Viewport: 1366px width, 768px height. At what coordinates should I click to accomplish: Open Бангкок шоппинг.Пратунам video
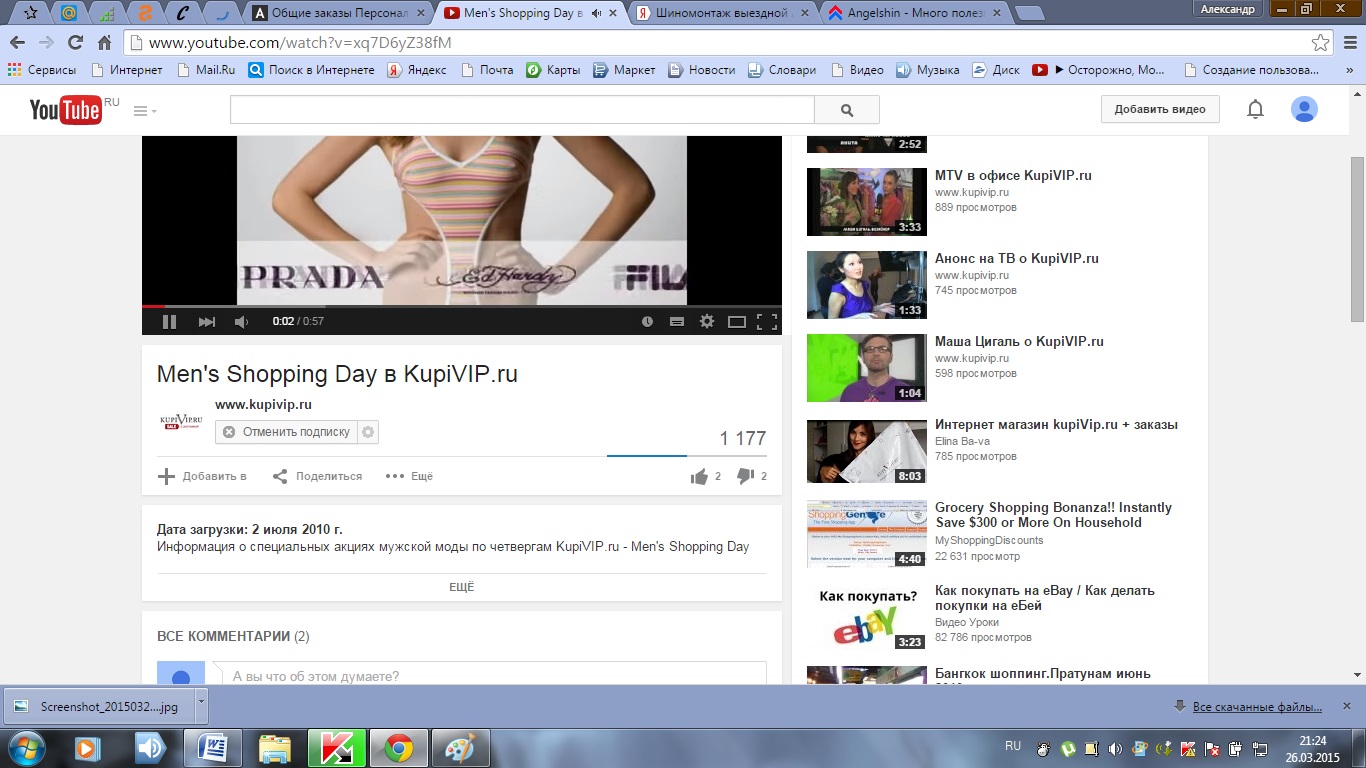pyautogui.click(x=1043, y=673)
